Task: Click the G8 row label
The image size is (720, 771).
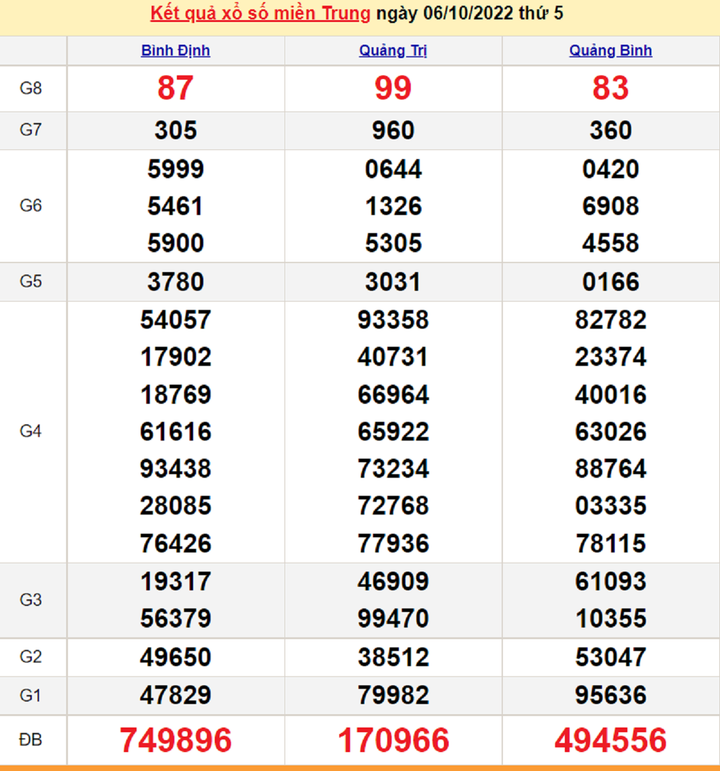Action: [x=31, y=88]
